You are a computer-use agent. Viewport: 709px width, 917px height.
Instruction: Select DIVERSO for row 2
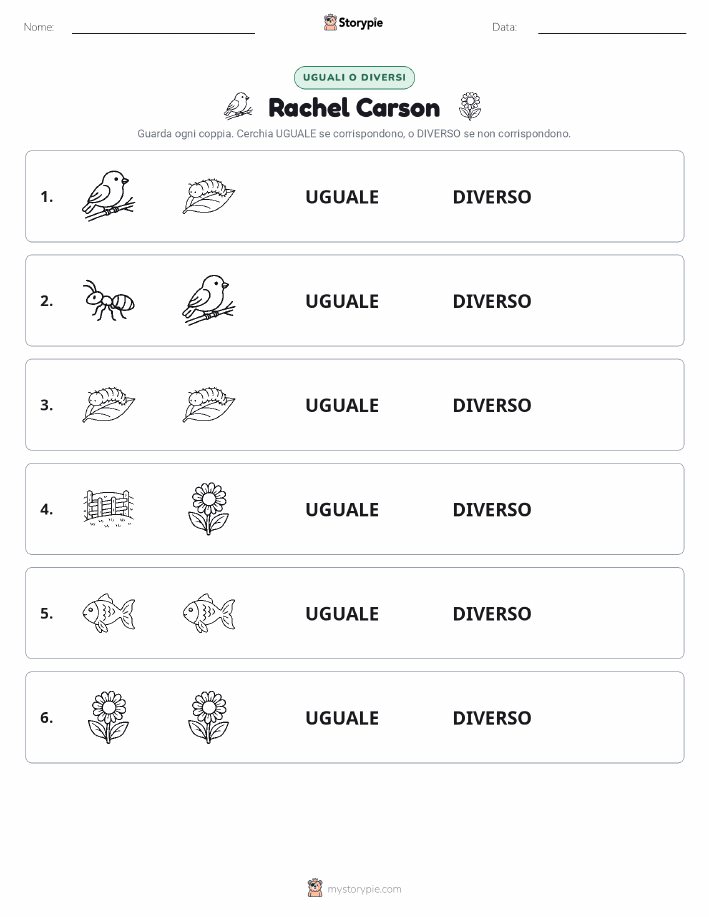pyautogui.click(x=492, y=301)
